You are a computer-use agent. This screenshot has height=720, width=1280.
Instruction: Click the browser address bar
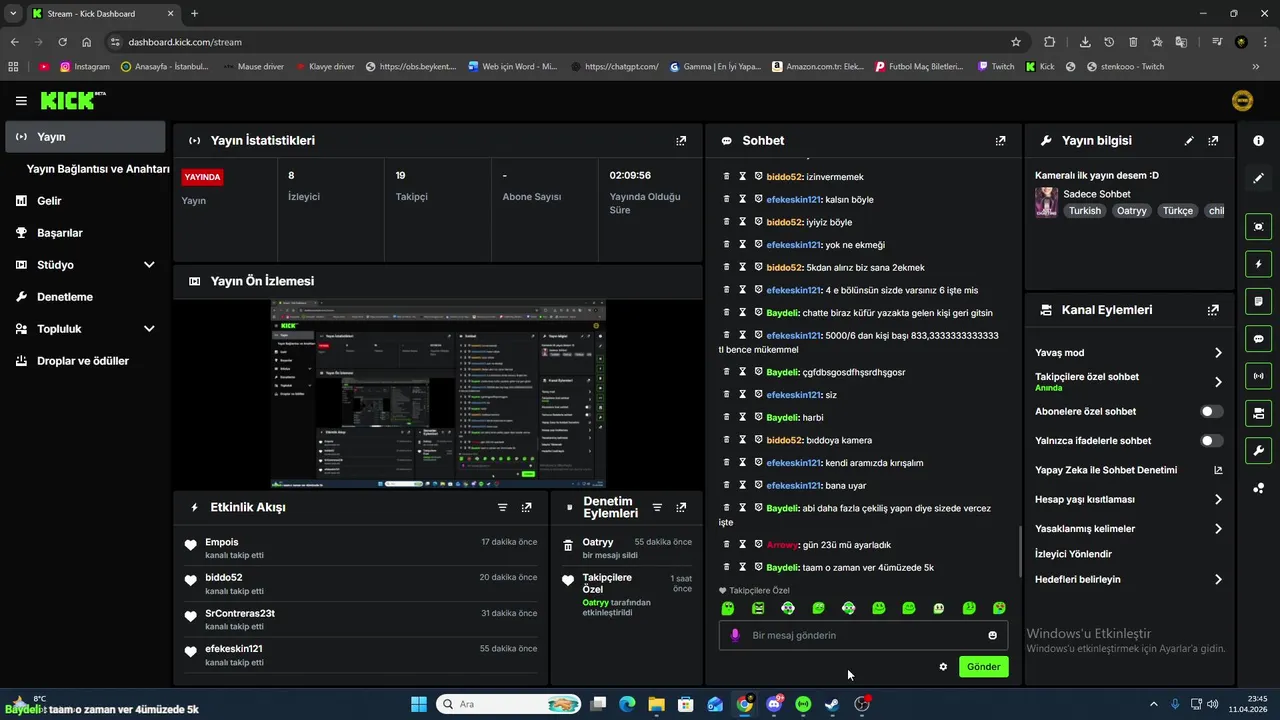point(565,42)
